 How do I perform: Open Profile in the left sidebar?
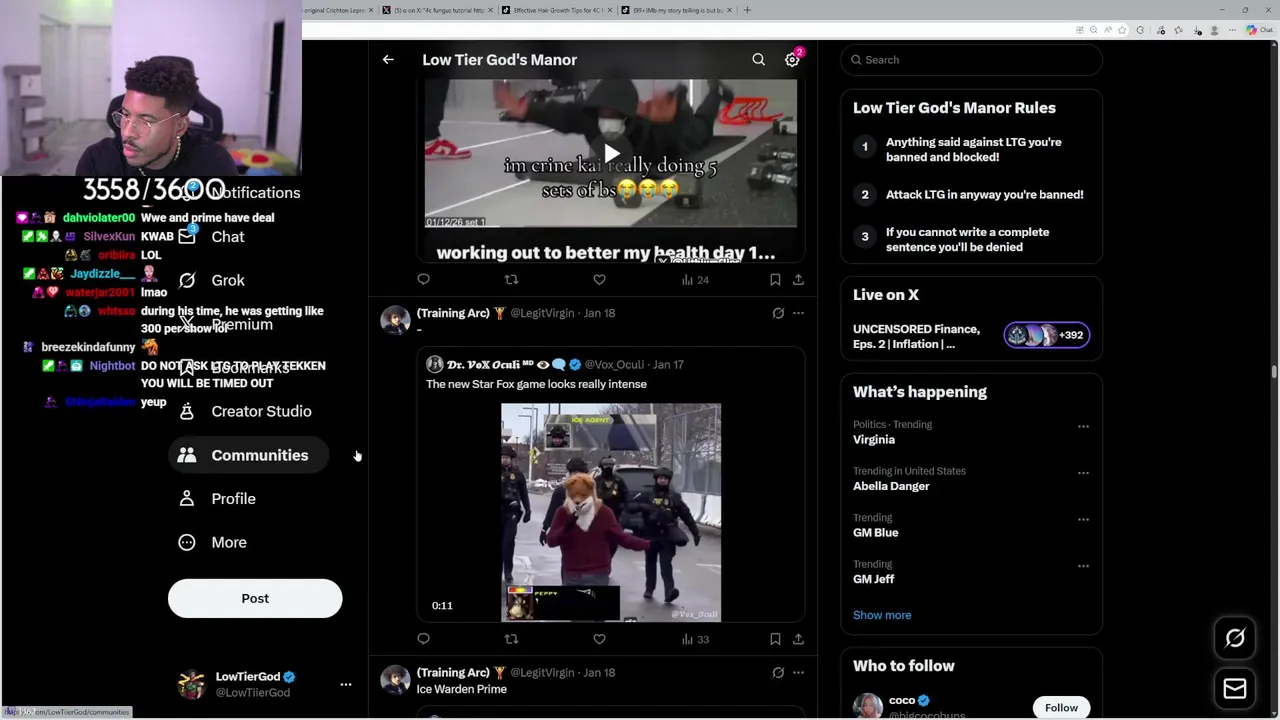[233, 499]
